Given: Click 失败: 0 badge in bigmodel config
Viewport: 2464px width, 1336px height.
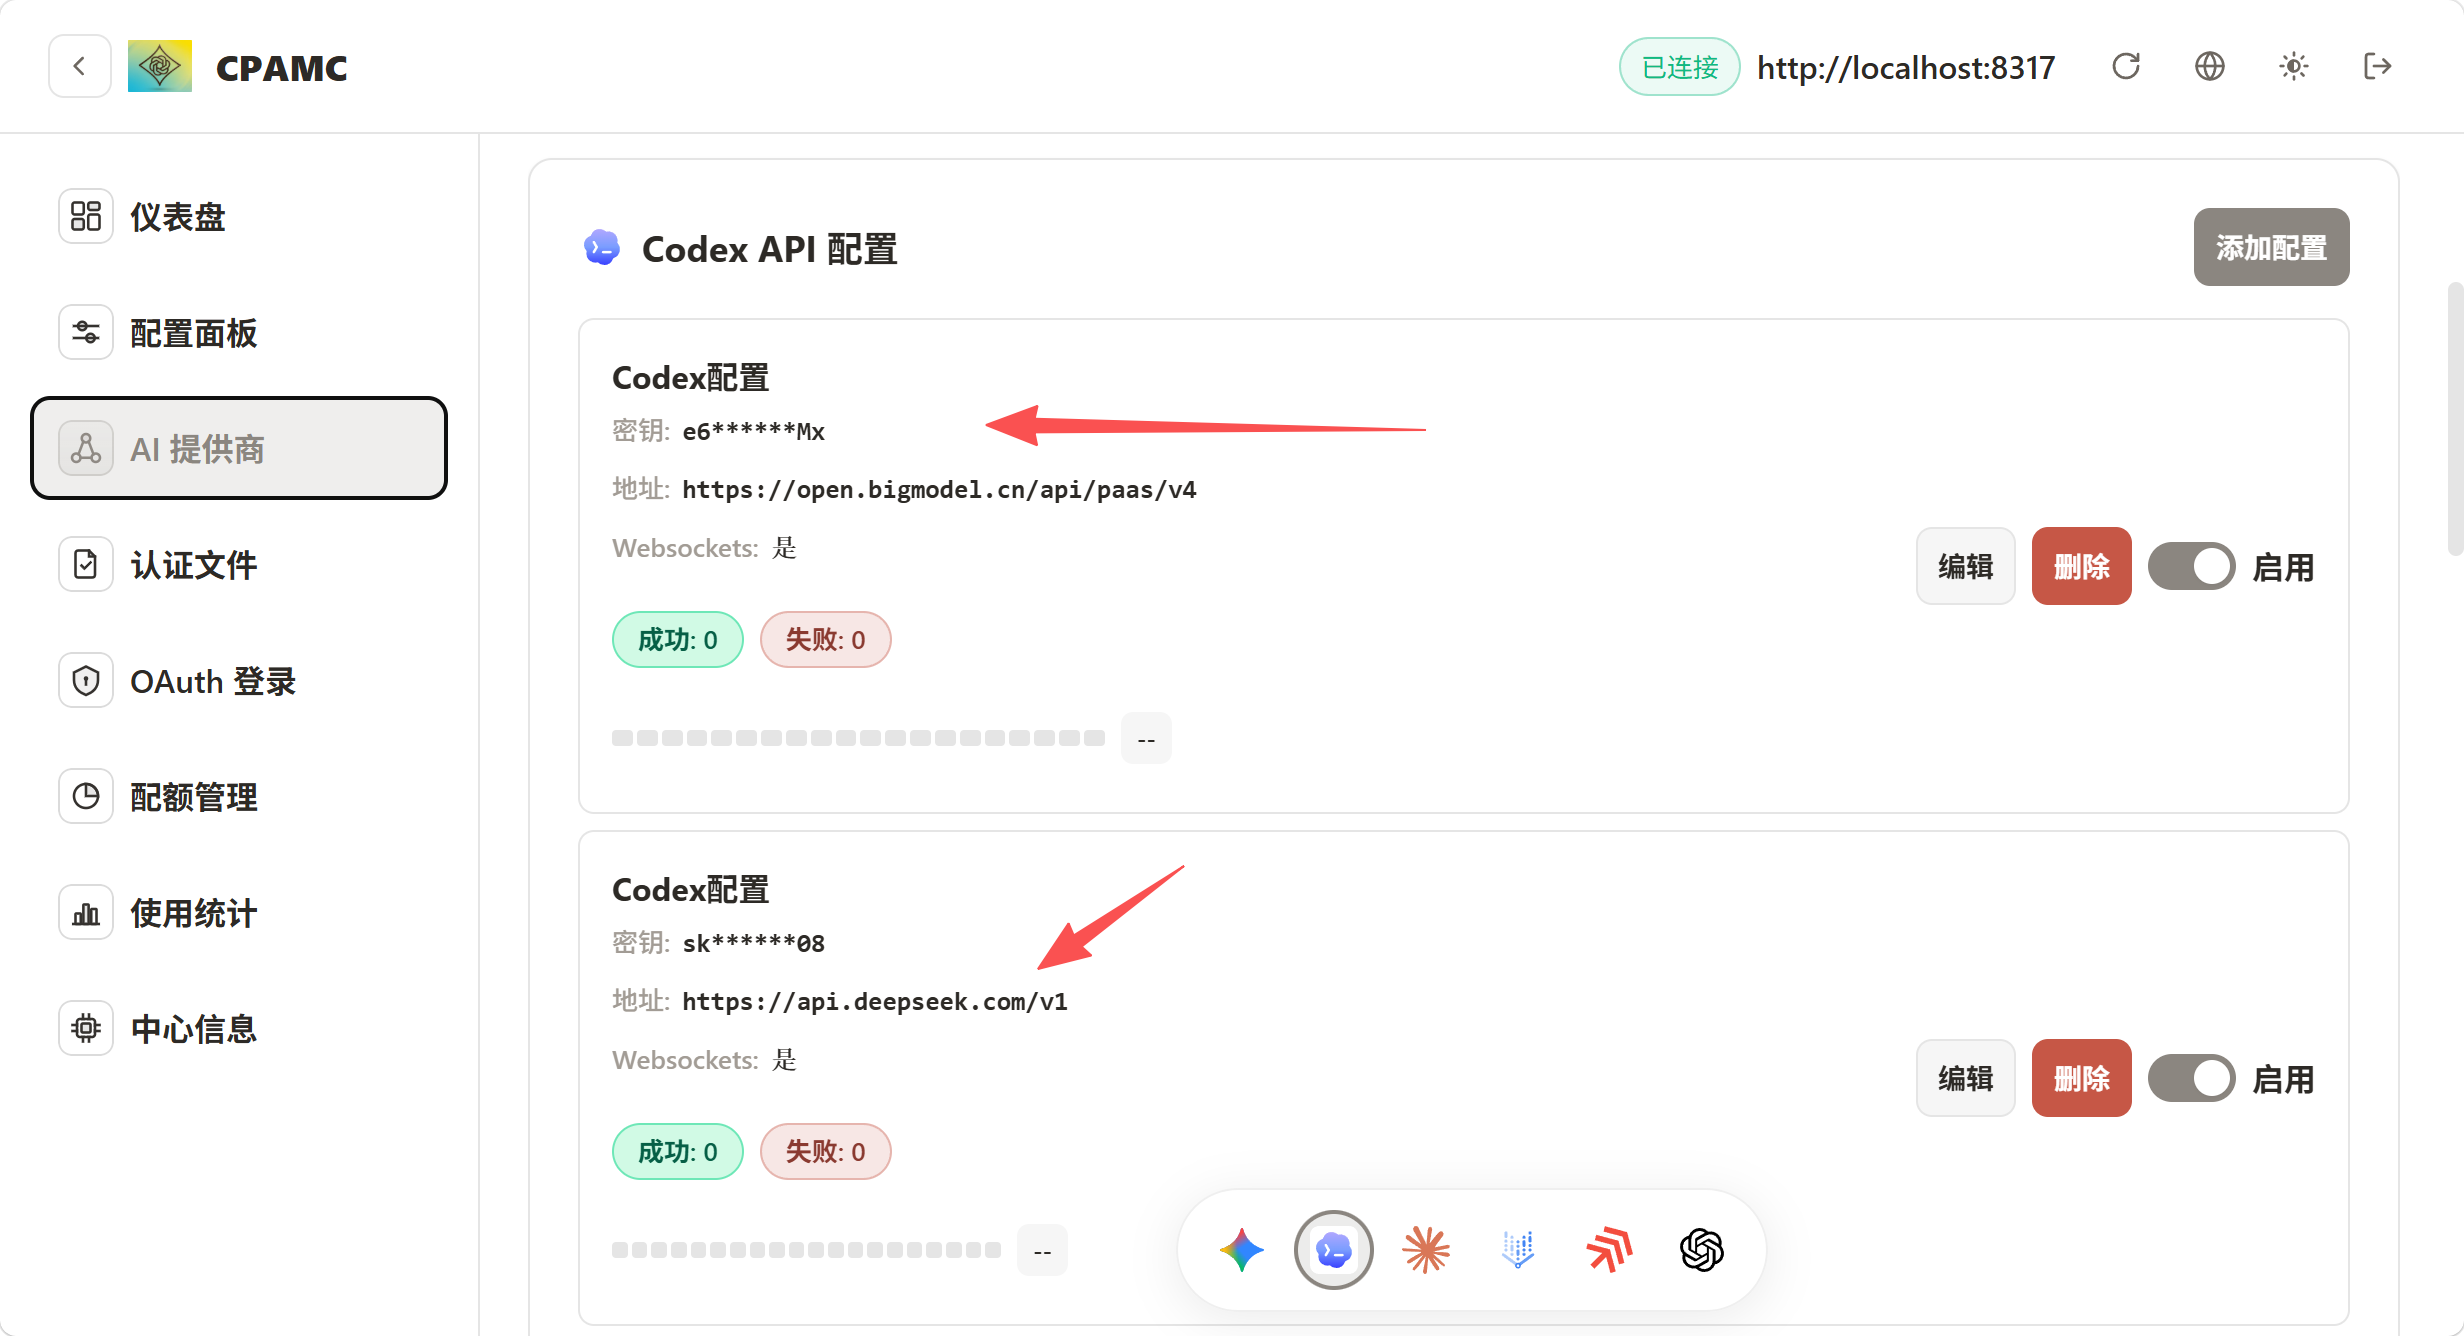Looking at the screenshot, I should [826, 640].
